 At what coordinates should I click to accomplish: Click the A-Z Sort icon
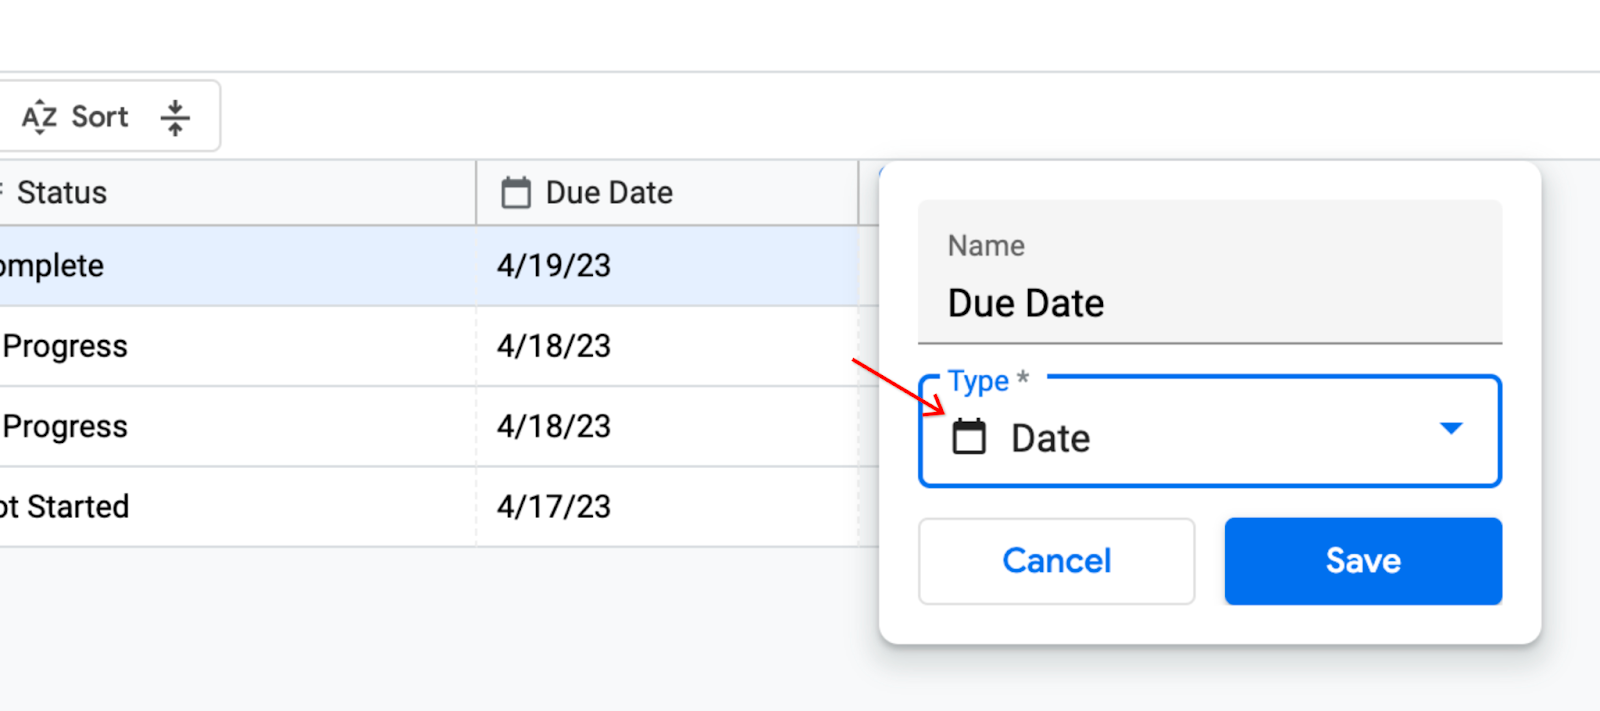pyautogui.click(x=40, y=115)
